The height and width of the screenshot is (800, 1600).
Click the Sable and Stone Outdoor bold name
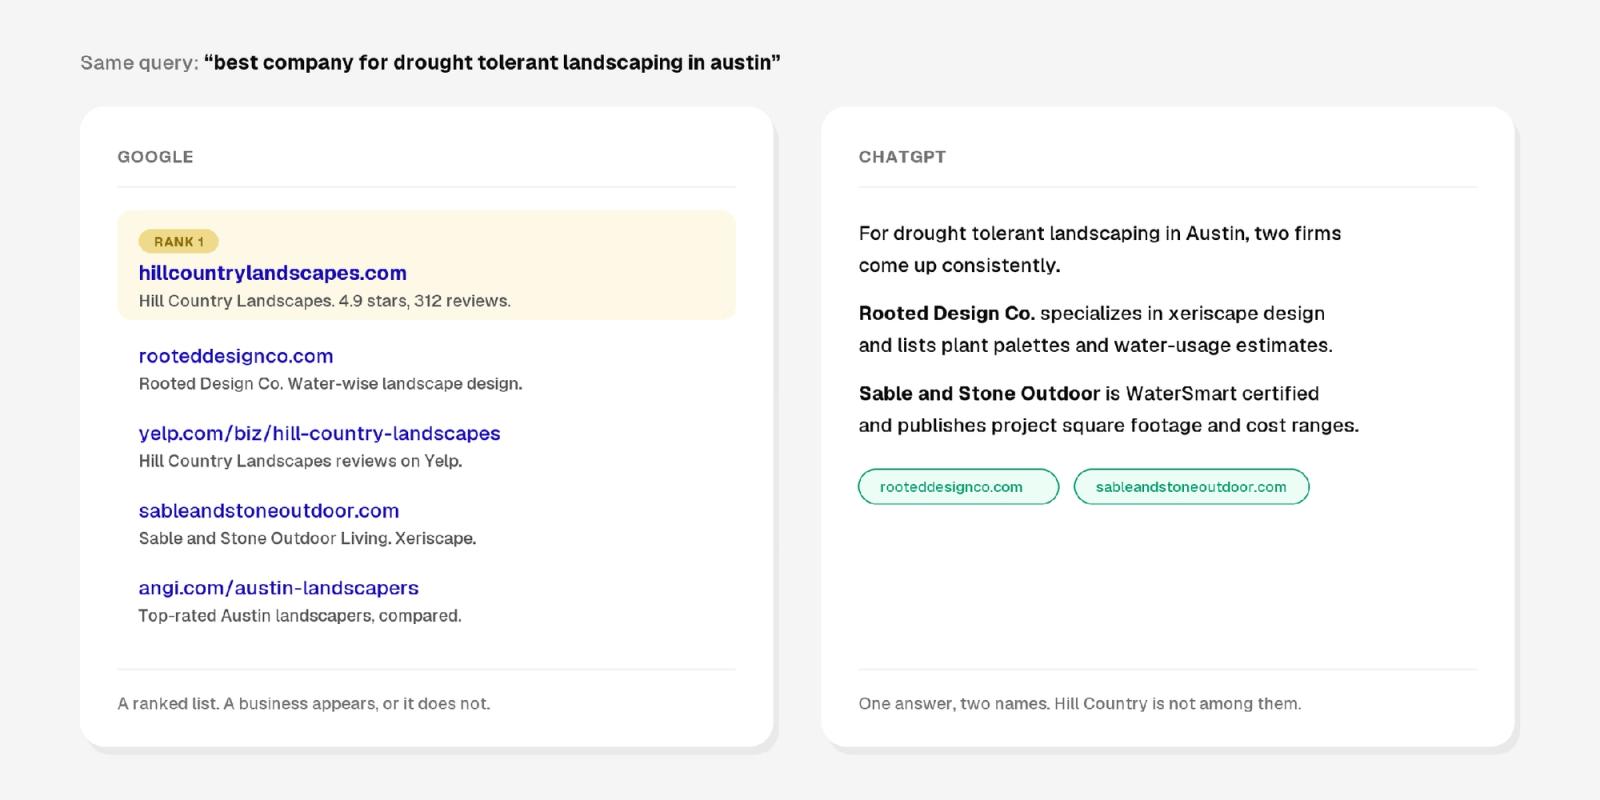(x=979, y=393)
